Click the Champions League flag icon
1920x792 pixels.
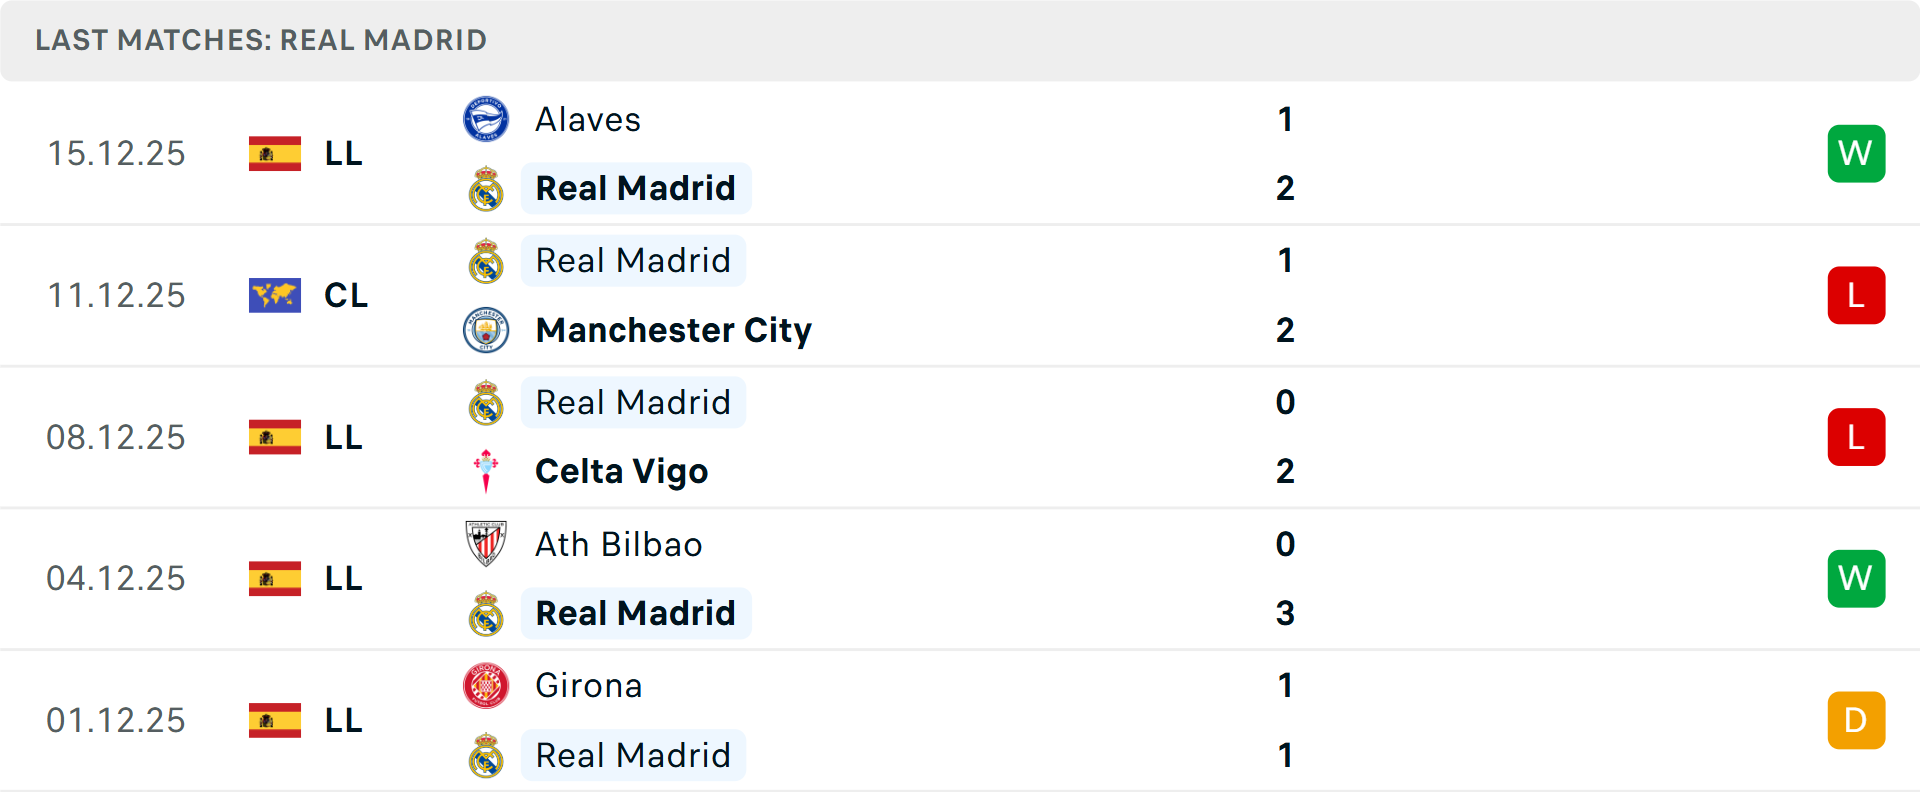coord(275,296)
